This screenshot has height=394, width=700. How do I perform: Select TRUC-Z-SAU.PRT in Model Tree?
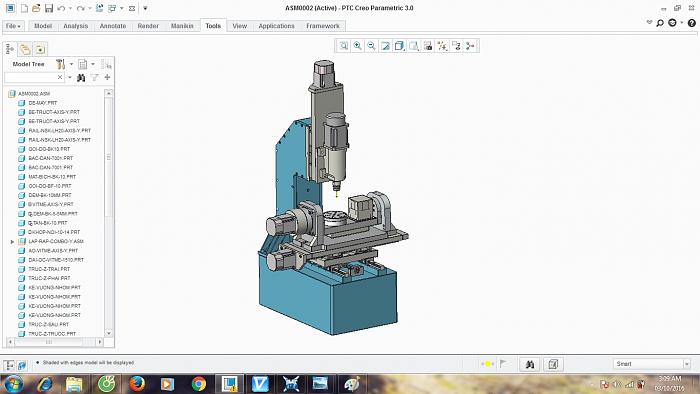(49, 324)
